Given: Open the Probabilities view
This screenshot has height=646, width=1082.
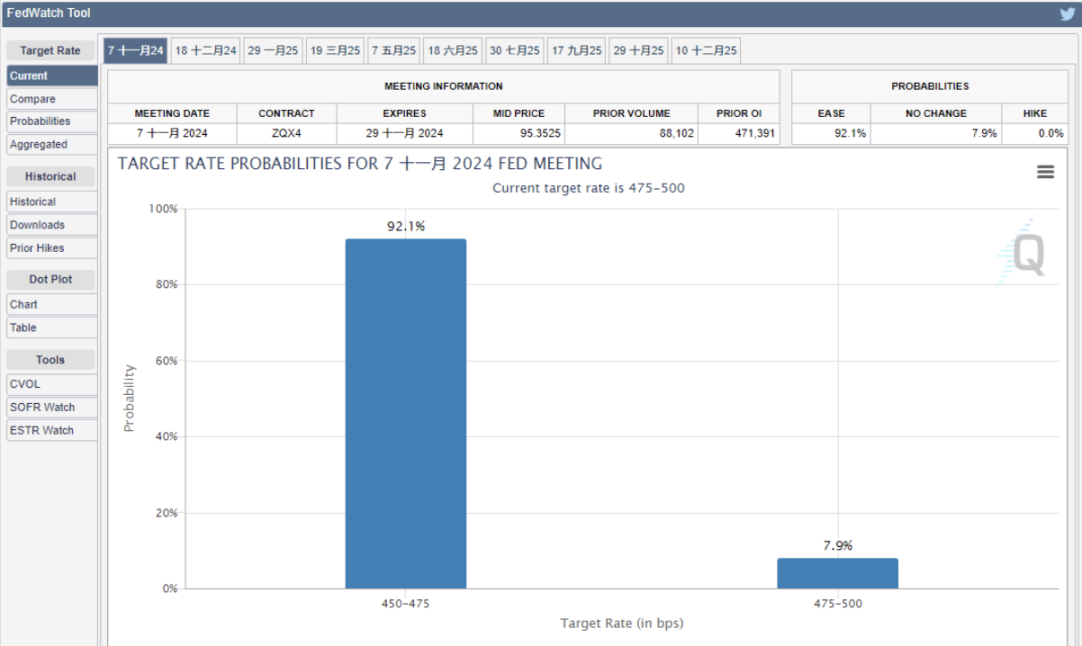Looking at the screenshot, I should pos(52,121).
